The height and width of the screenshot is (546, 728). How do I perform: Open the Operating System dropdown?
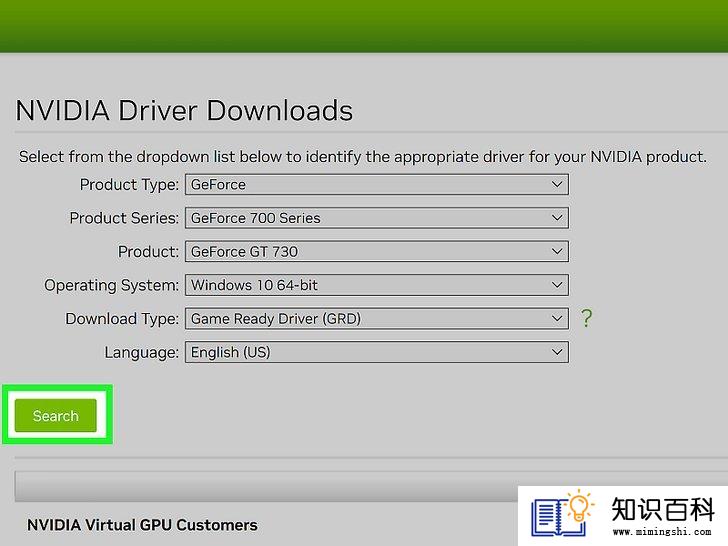377,285
